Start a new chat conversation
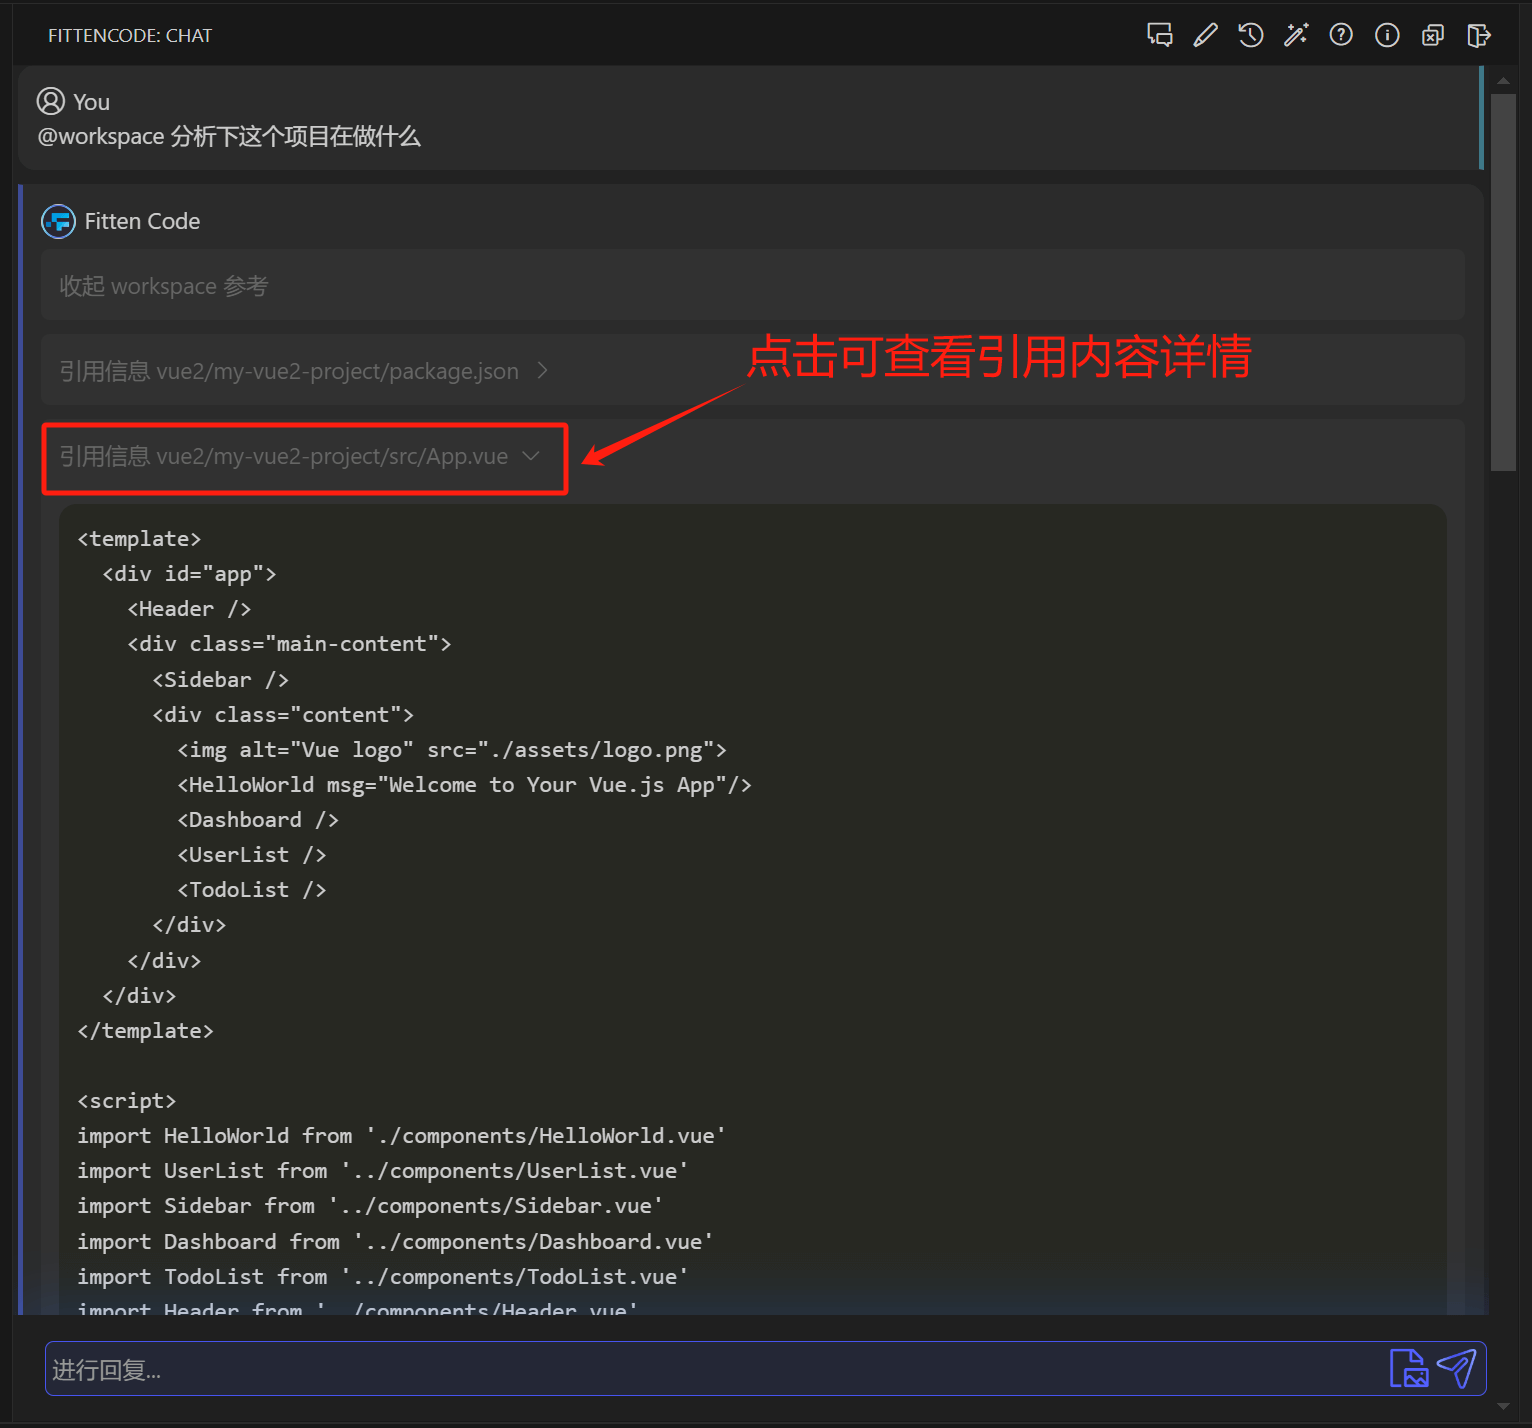This screenshot has width=1532, height=1428. (x=1159, y=35)
